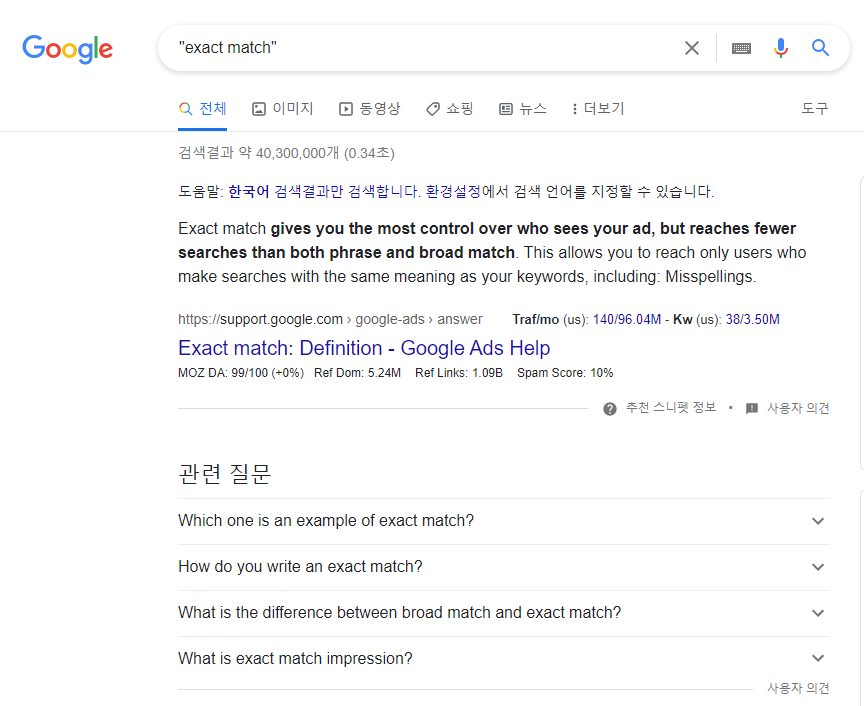
Task: Switch to the 이미지 tab
Action: click(x=282, y=109)
